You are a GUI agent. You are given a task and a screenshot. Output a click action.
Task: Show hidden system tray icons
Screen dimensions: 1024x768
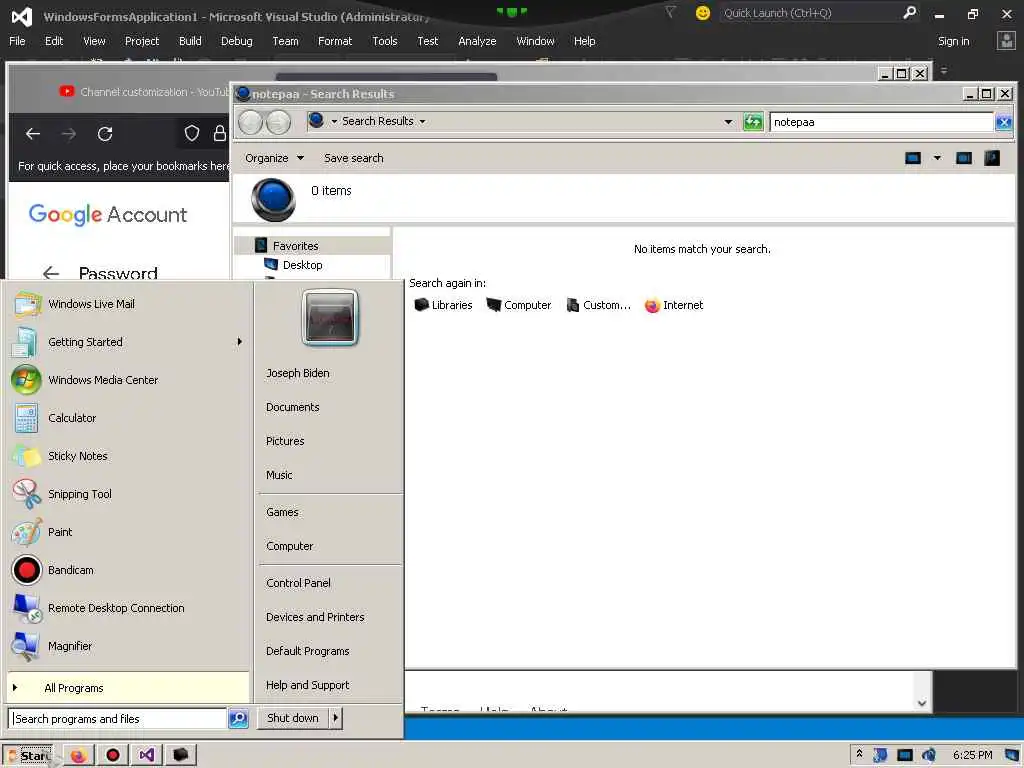pyautogui.click(x=859, y=754)
